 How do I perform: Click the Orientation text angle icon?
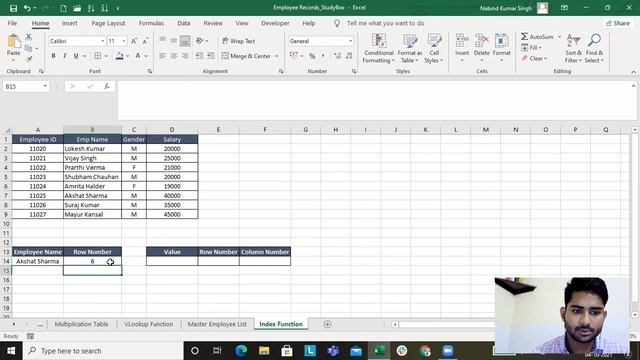[x=200, y=41]
